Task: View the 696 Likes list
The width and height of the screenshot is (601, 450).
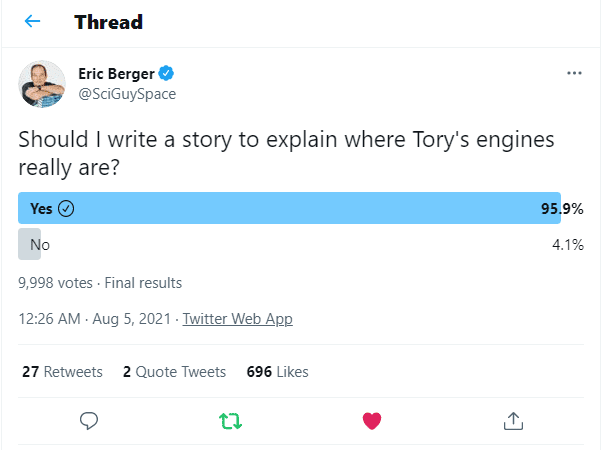Action: [277, 372]
